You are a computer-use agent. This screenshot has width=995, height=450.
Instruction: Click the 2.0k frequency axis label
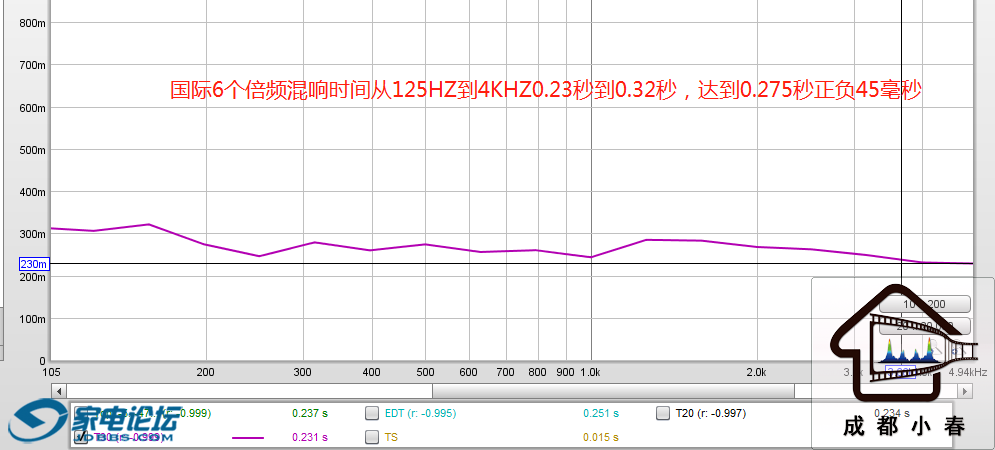click(x=756, y=373)
